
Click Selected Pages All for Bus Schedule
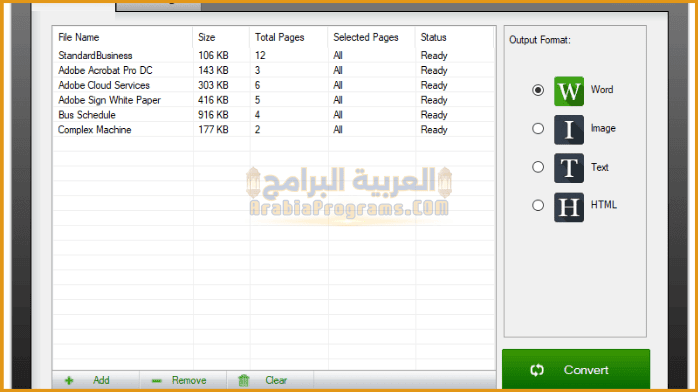(x=338, y=115)
